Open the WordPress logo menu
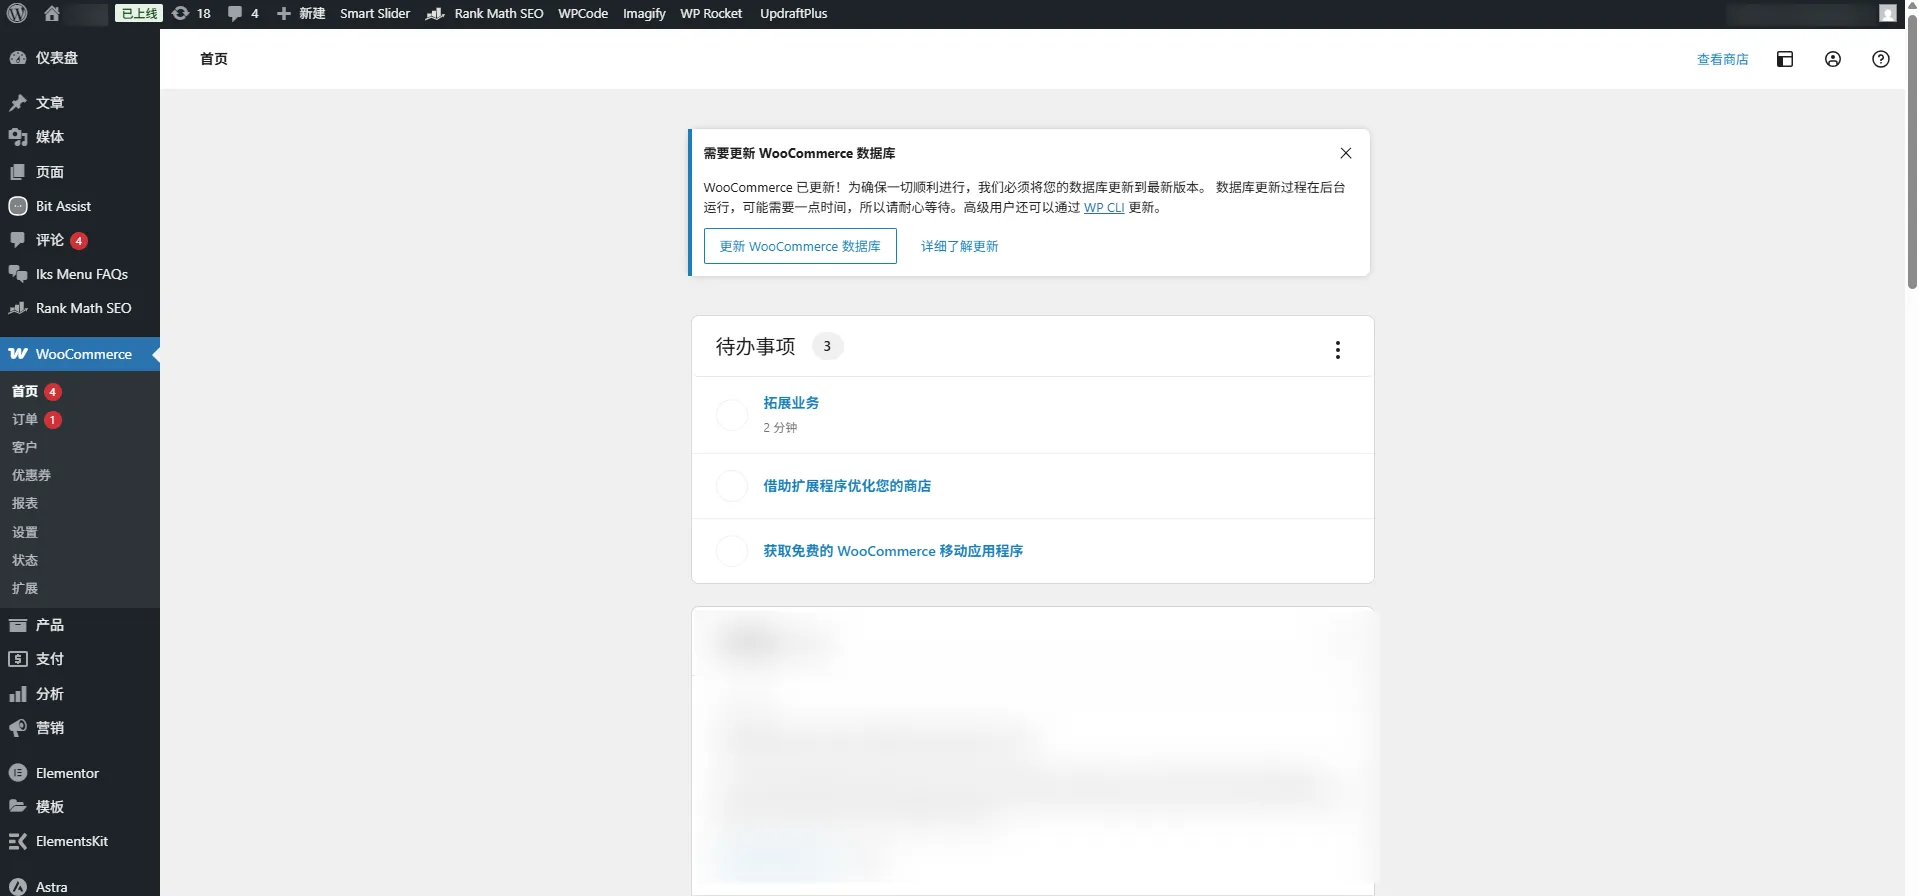 17,14
